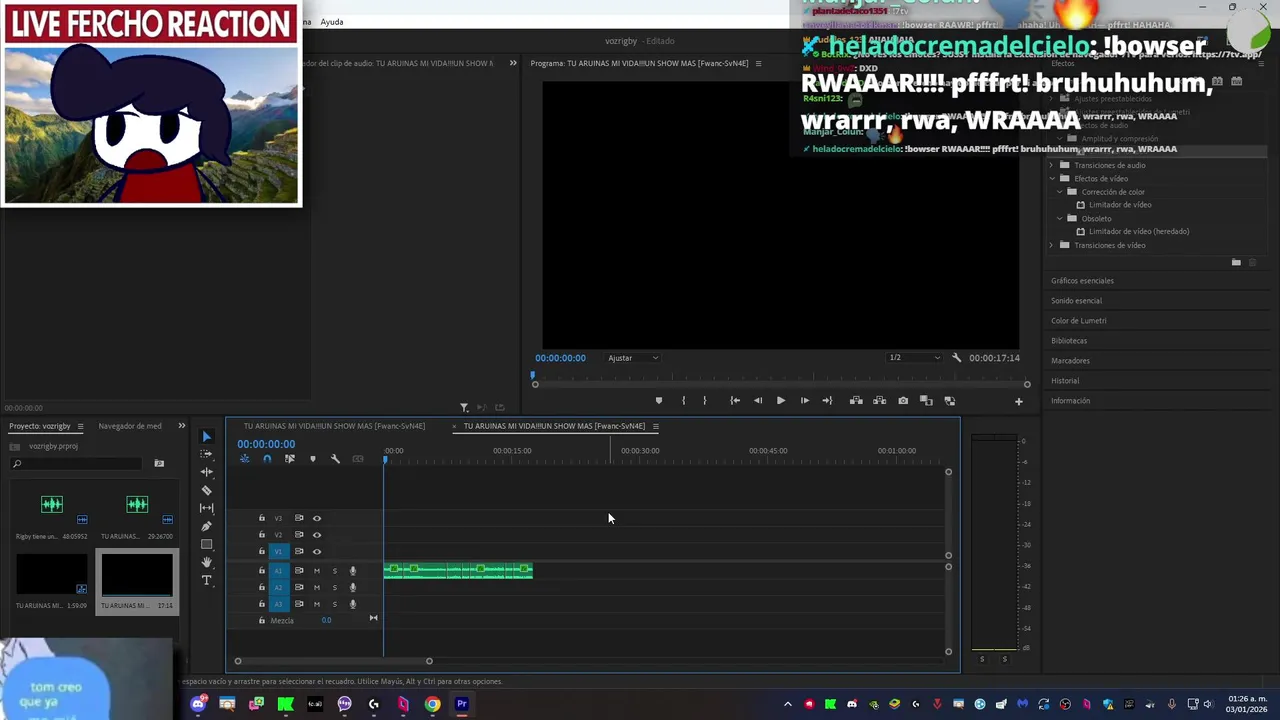This screenshot has height=720, width=1280.
Task: Expand Transiciones de audio folder
Action: tap(1052, 165)
